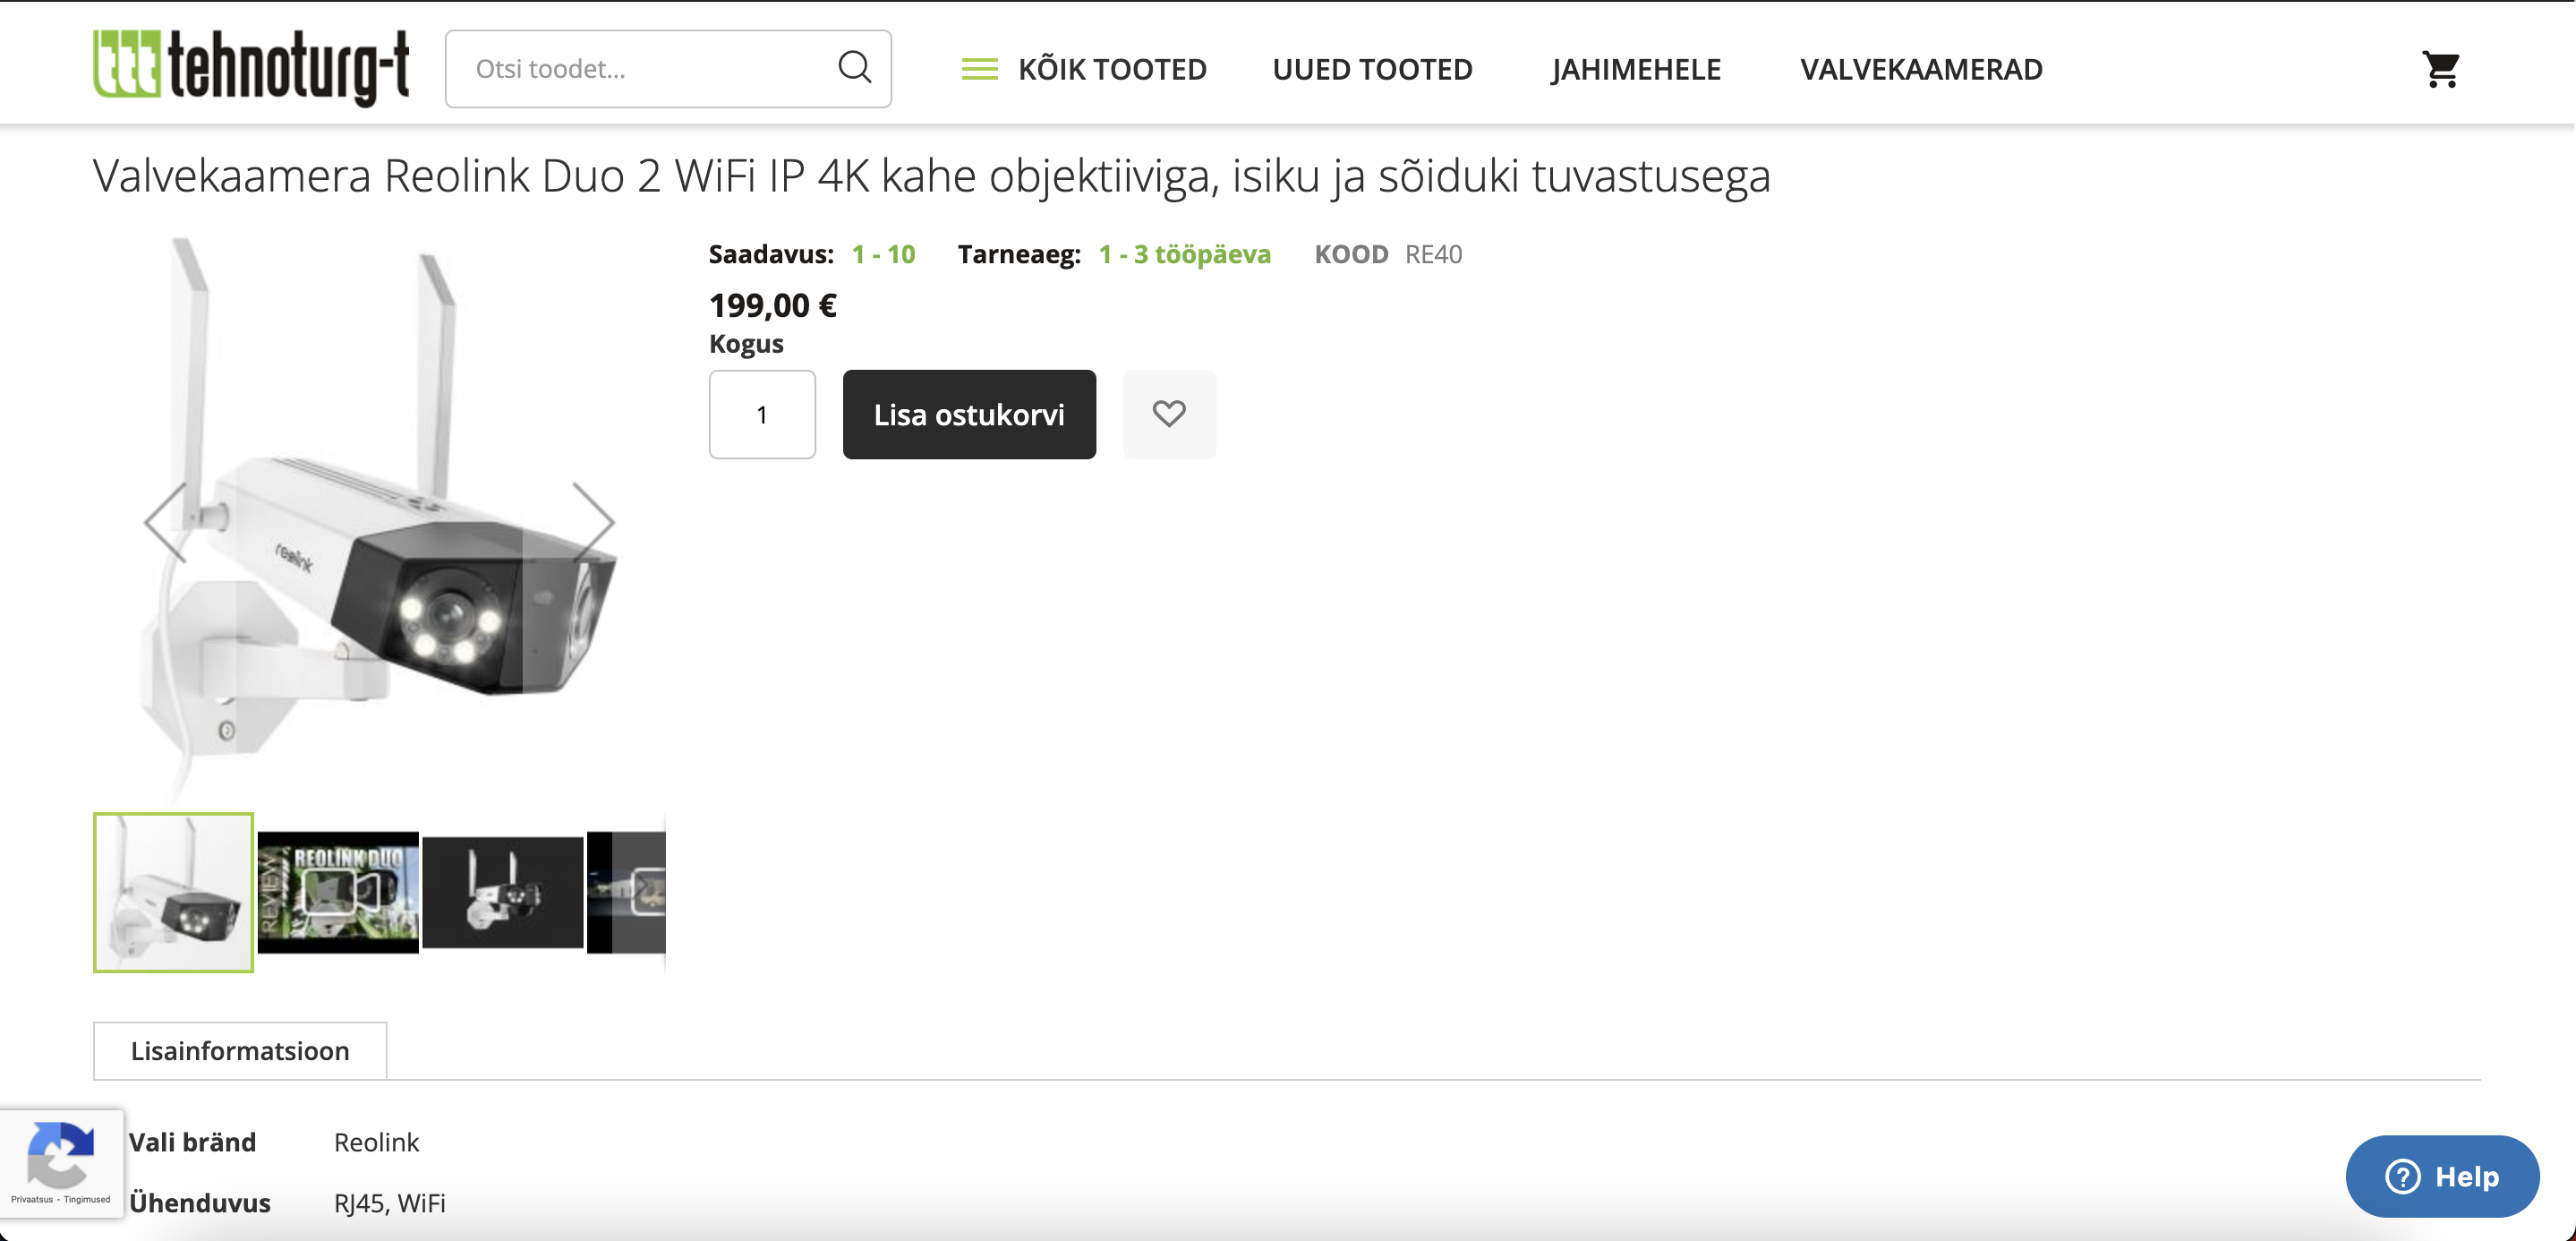Open the KÕIK TOOTED hamburger menu
Image resolution: width=2576 pixels, height=1241 pixels.
tap(1084, 69)
